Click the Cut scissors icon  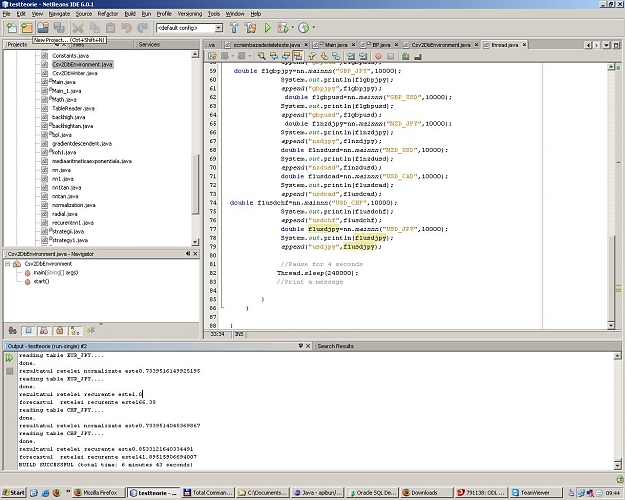click(x=78, y=28)
